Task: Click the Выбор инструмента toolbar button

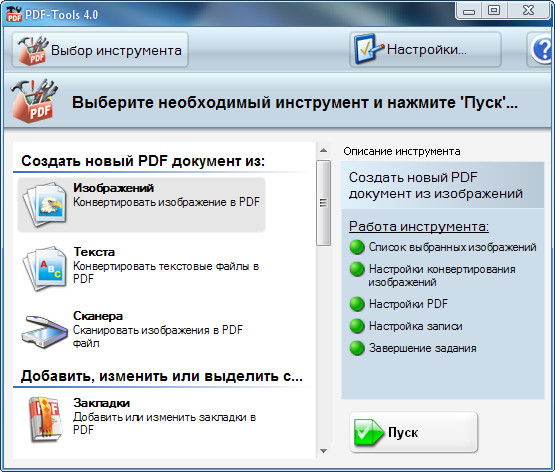Action: tap(100, 50)
